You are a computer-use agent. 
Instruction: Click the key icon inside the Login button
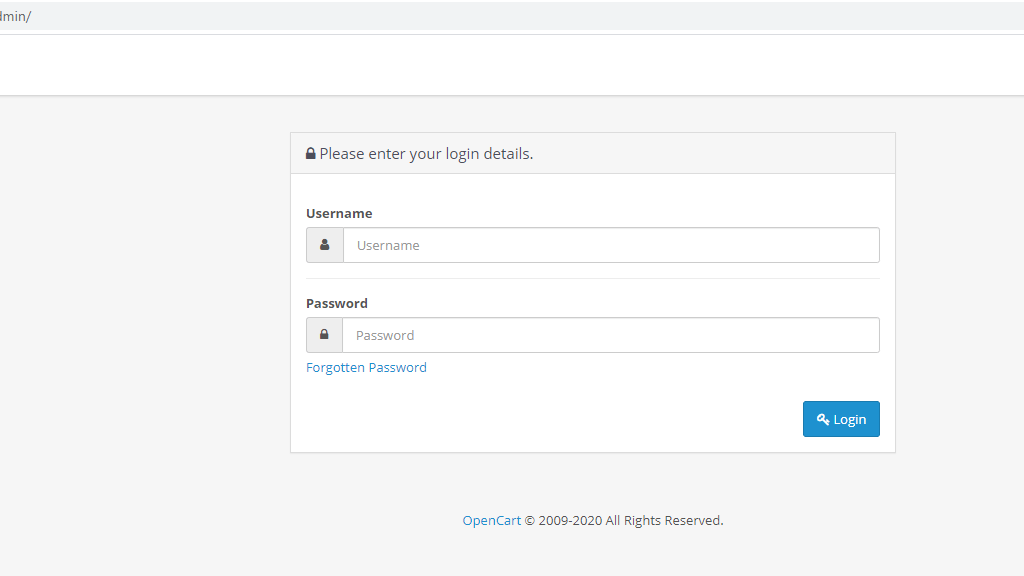[823, 419]
